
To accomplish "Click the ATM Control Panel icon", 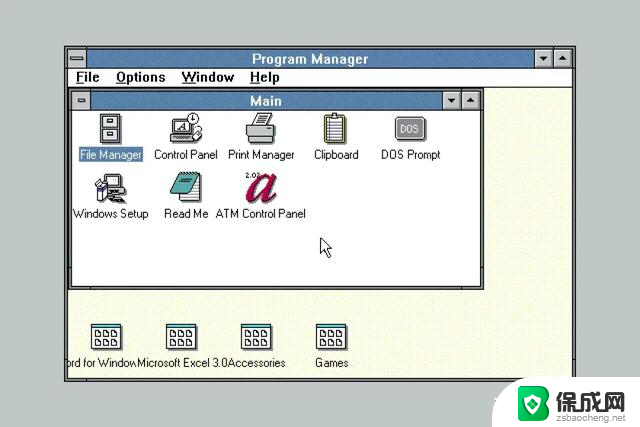I will coord(261,187).
